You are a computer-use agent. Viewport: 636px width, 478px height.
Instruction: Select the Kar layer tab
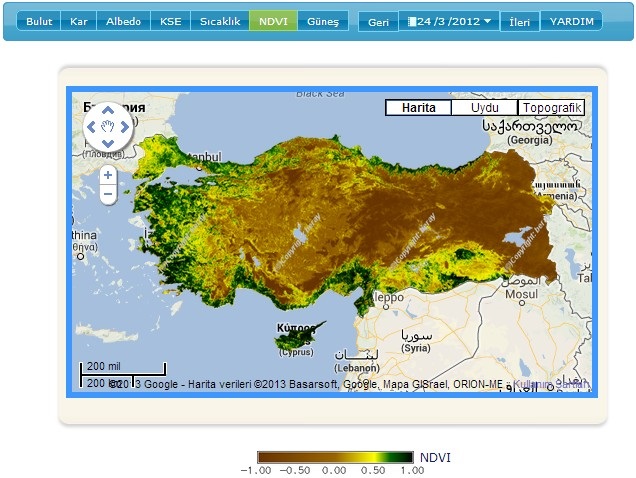[78, 22]
